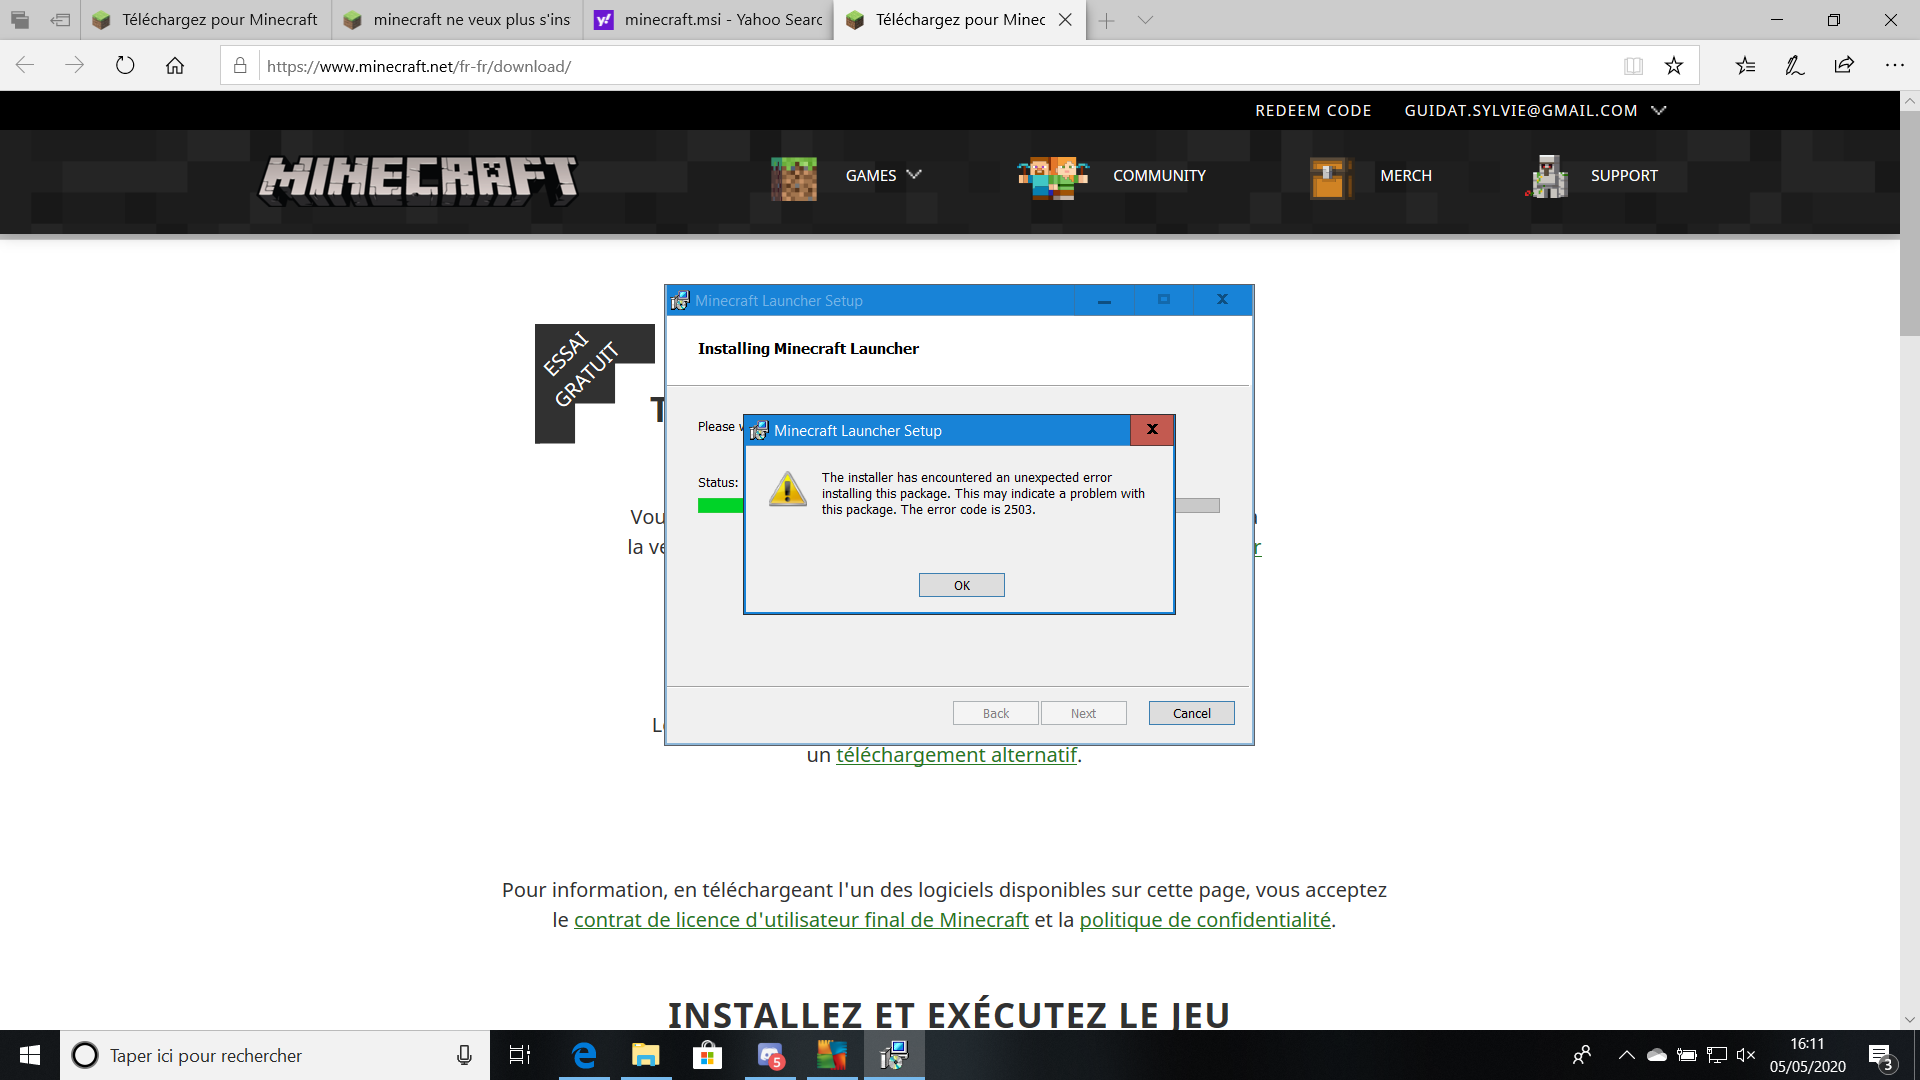Viewport: 1920px width, 1080px height.
Task: Toggle the muted volume speaker icon
Action: click(x=1746, y=1055)
